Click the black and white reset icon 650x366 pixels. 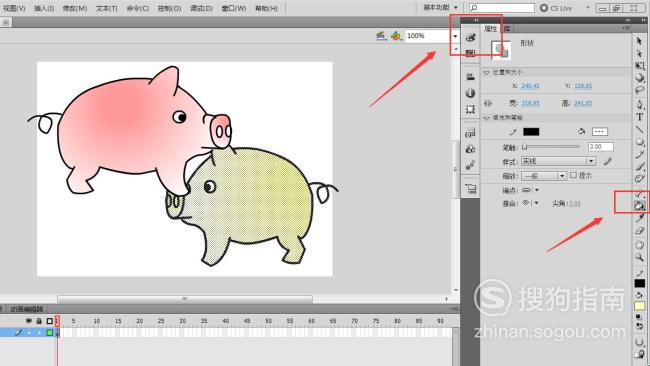pos(638,317)
